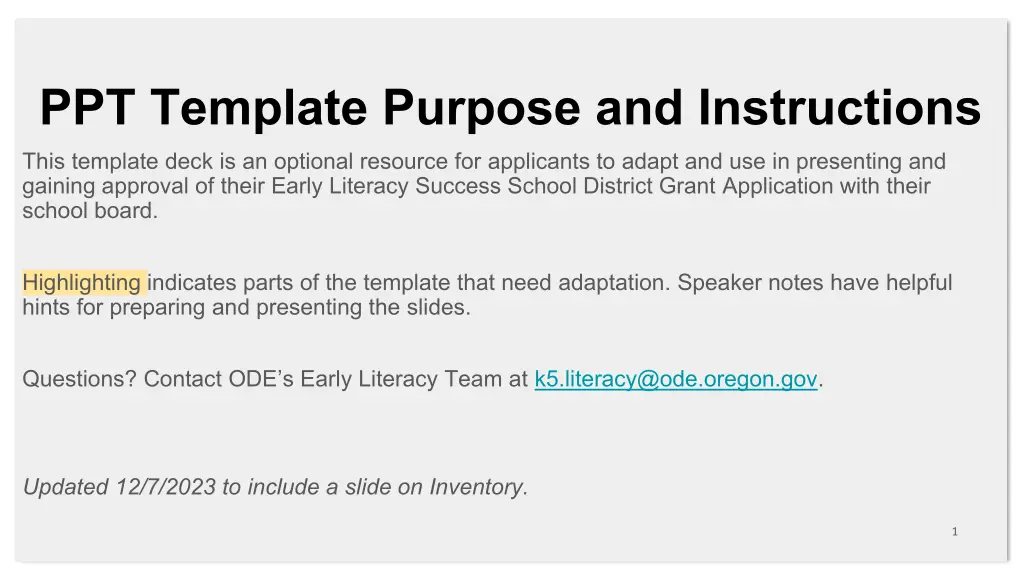1024x576 pixels.
Task: Click the word 'Inventory' in the italic note
Action: 476,487
